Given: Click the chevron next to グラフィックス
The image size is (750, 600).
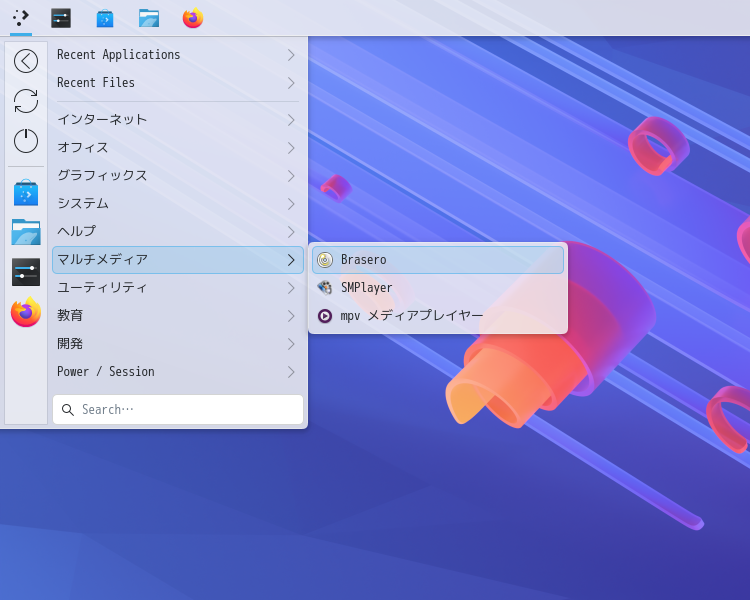Looking at the screenshot, I should [291, 176].
